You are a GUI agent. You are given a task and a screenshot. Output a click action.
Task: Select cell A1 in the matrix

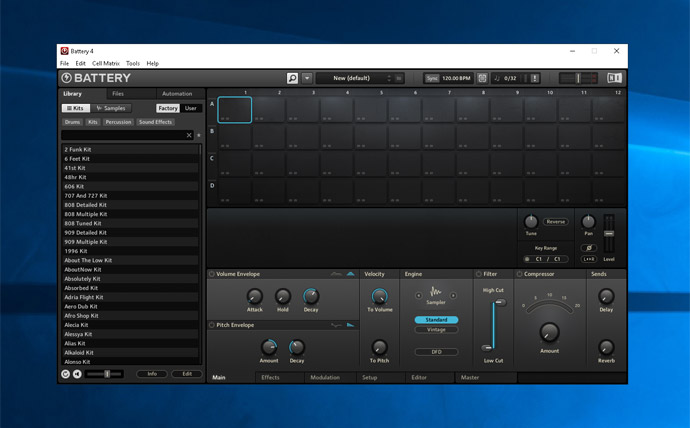click(x=235, y=110)
